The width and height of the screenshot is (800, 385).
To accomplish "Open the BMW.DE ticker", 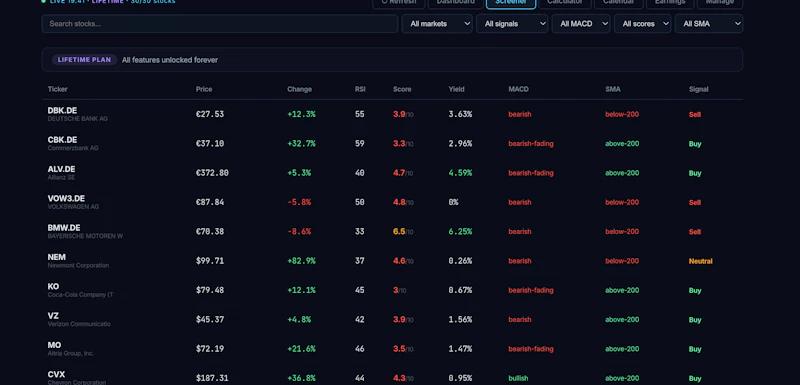I will point(64,228).
